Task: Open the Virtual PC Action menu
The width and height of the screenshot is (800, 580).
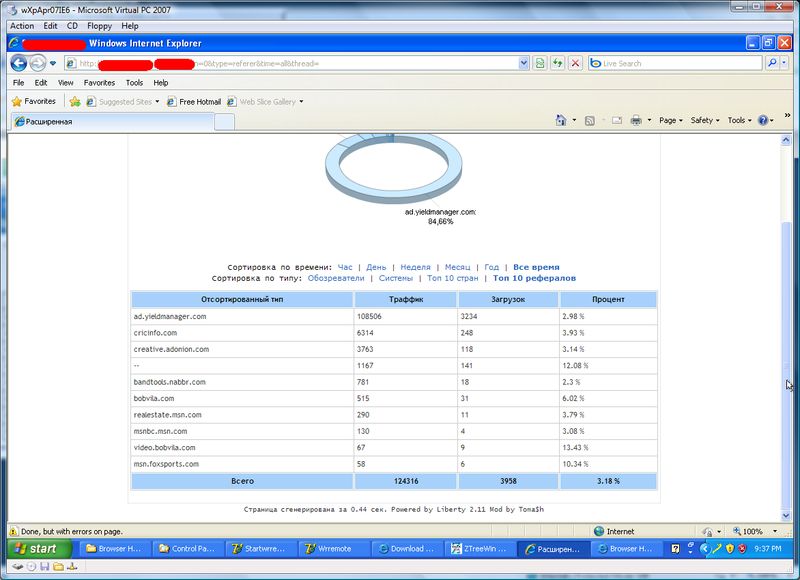Action: click(x=22, y=26)
